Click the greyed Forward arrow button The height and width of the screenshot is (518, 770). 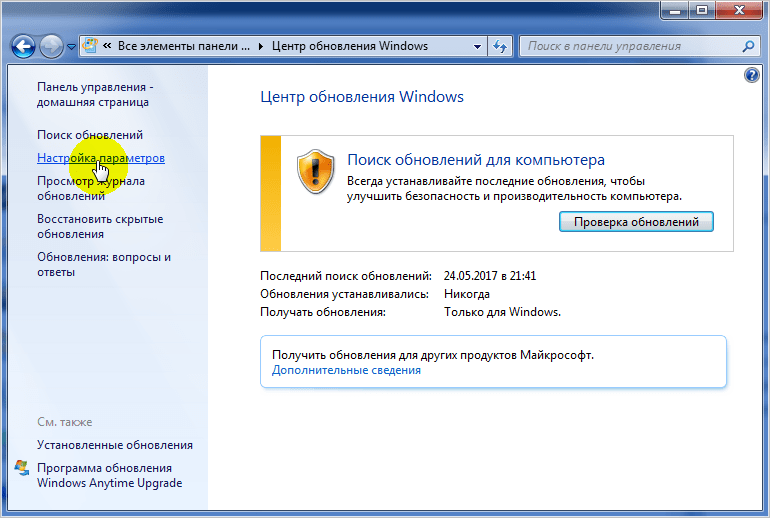[x=51, y=47]
